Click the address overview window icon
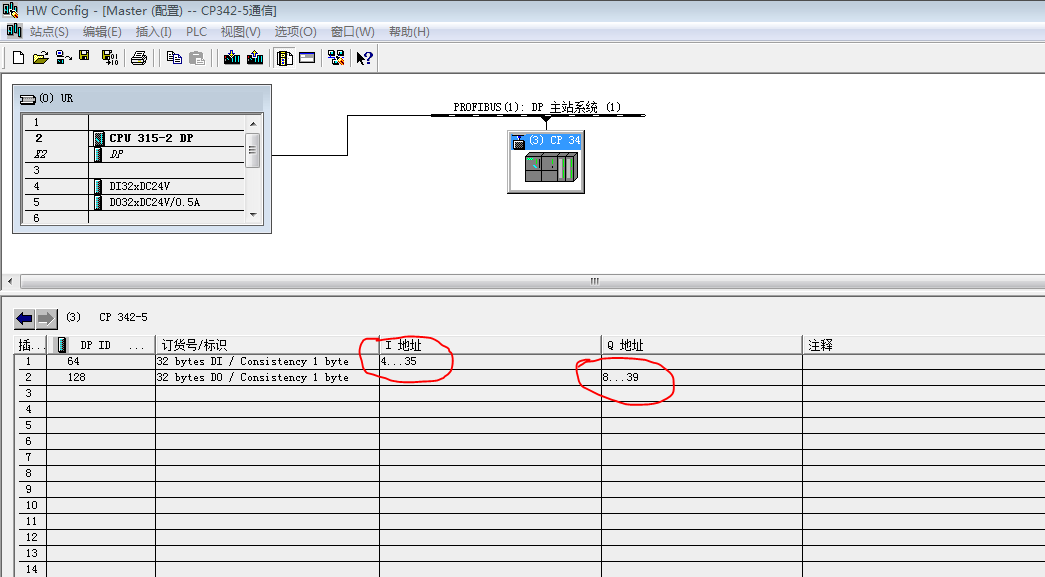This screenshot has width=1045, height=577. [x=307, y=58]
